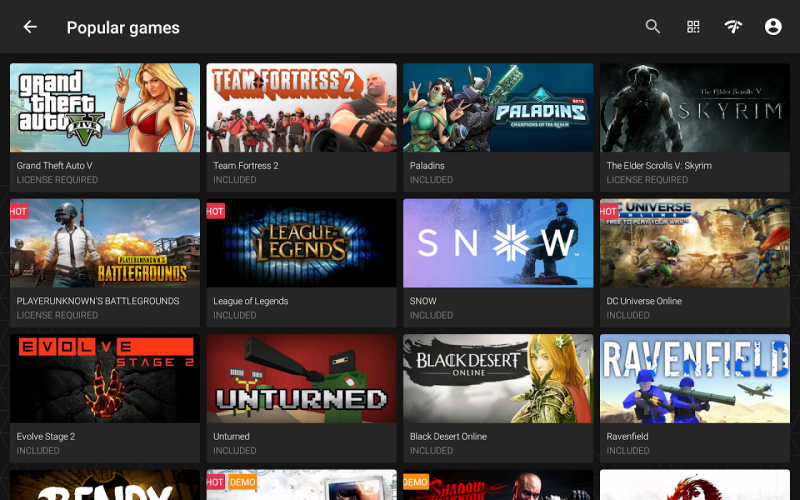Open the Shadow Warrior demo tile
The image size is (800, 500).
pyautogui.click(x=498, y=485)
